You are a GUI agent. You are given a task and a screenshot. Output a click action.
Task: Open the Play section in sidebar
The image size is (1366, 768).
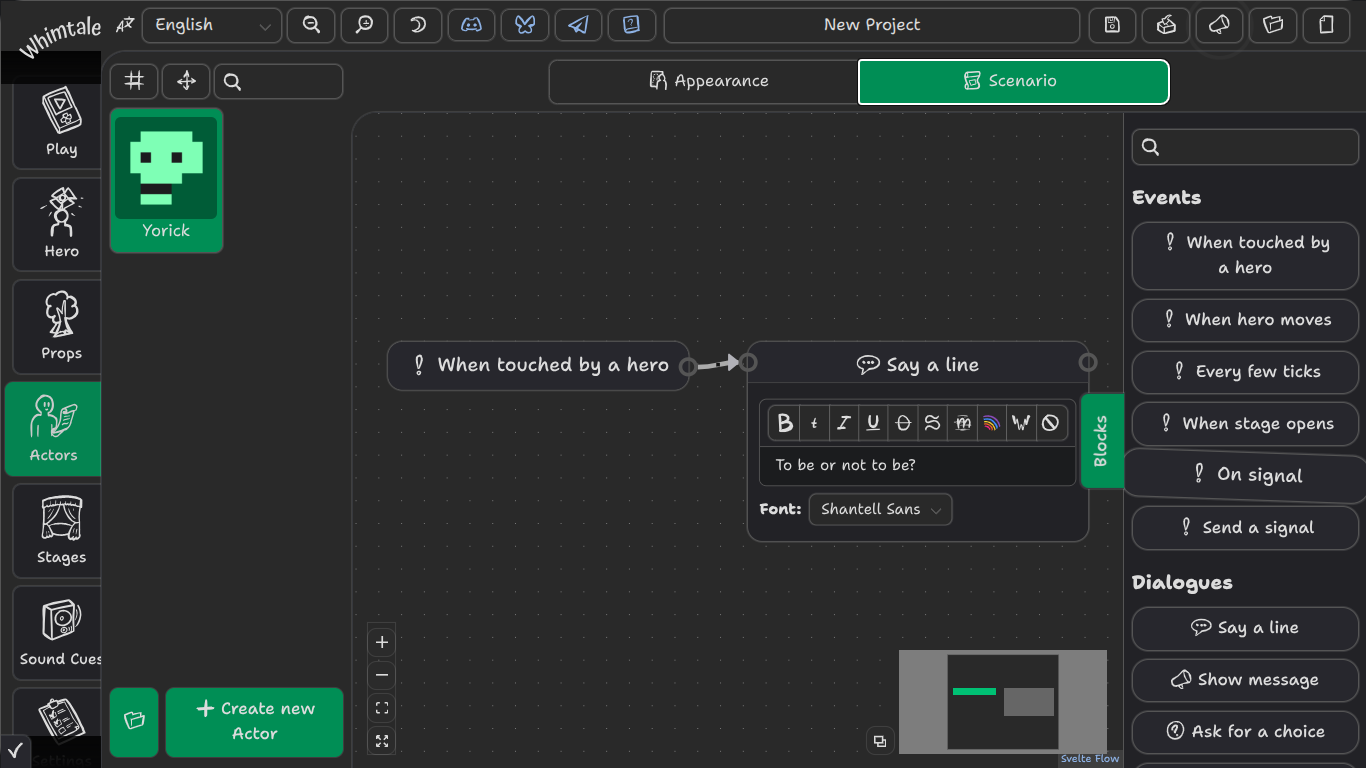[x=57, y=124]
